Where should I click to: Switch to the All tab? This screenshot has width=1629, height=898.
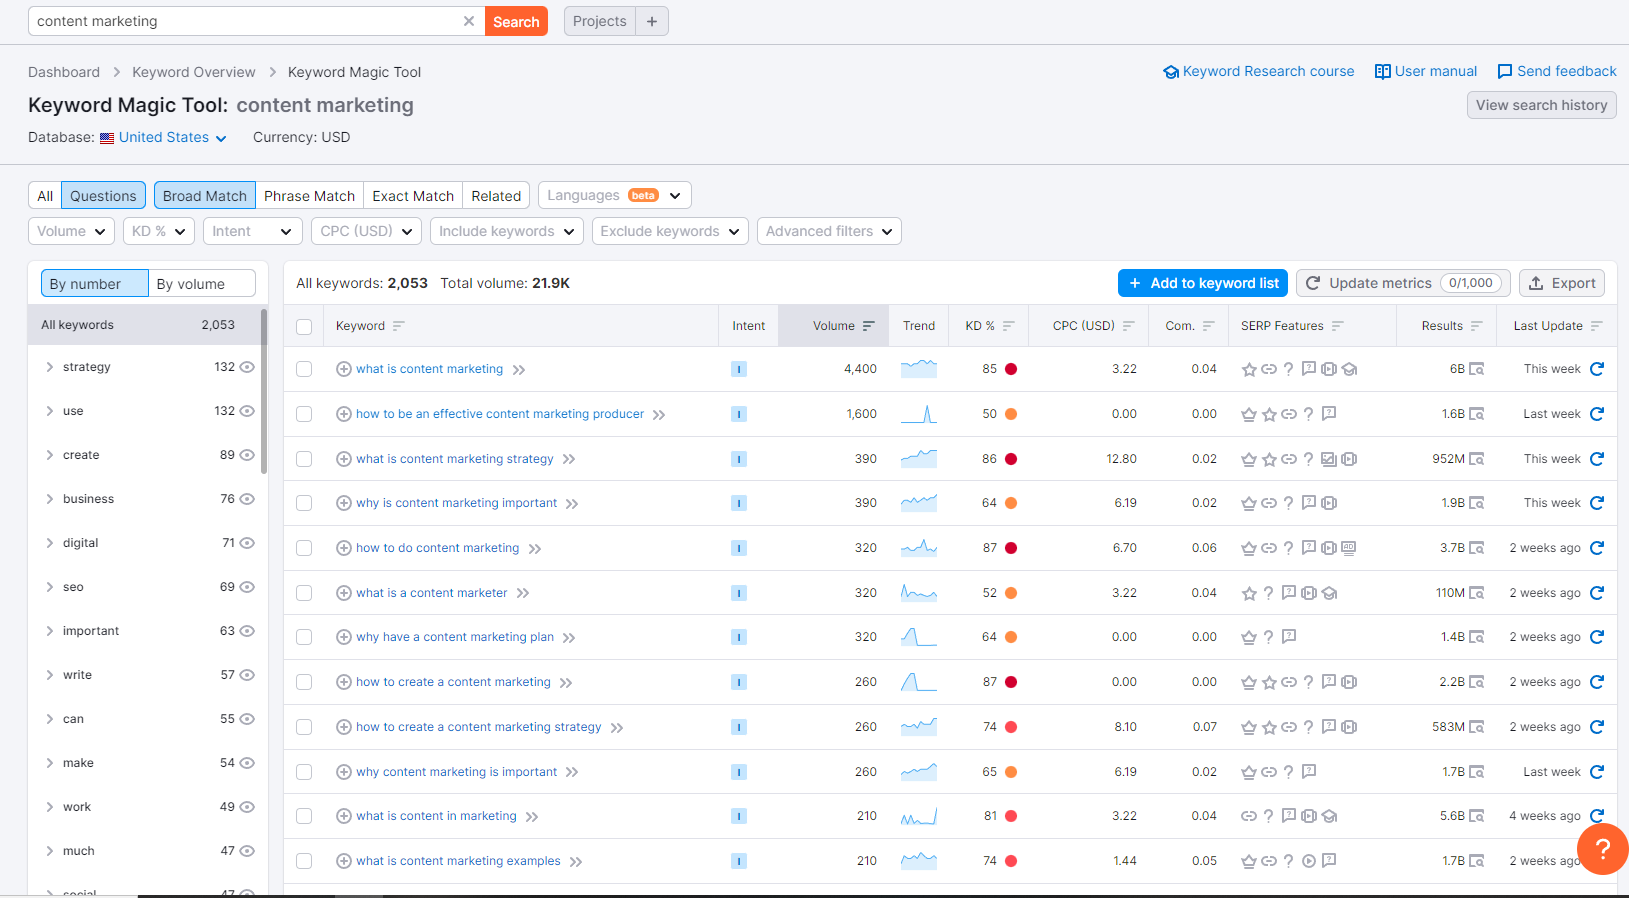point(45,195)
